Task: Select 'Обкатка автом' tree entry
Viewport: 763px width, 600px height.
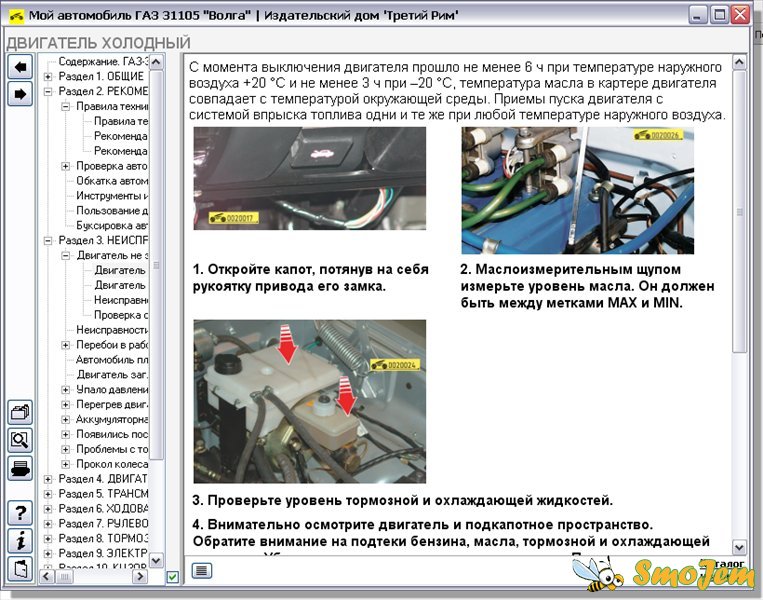Action: (x=112, y=181)
